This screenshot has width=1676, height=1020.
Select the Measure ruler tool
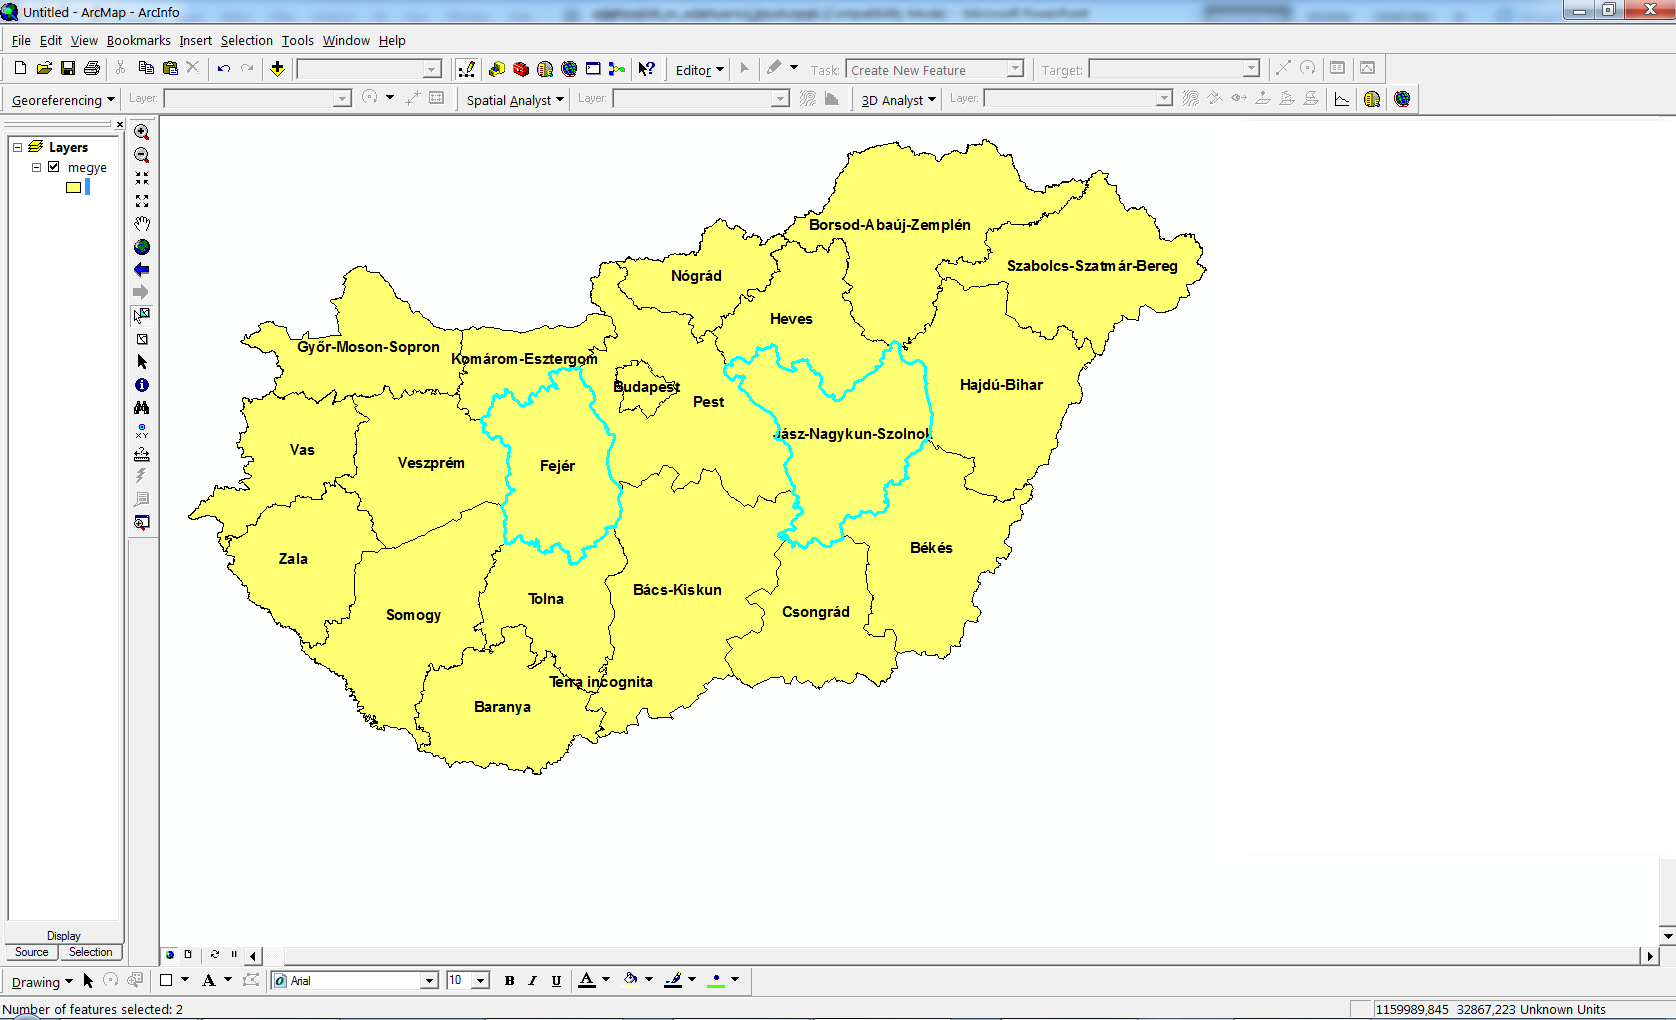[x=142, y=454]
